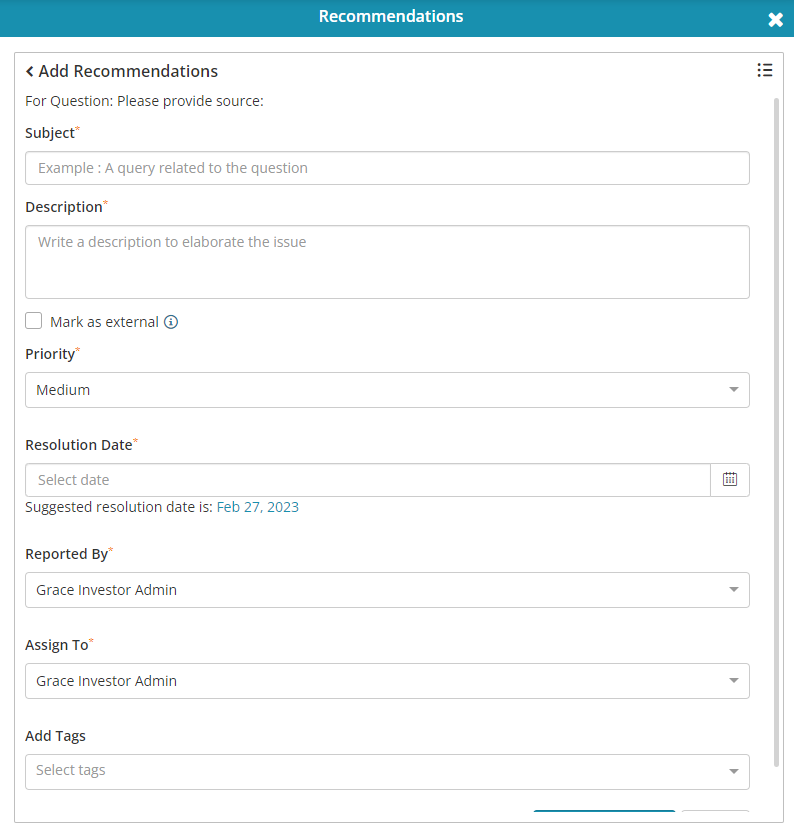Open the recommendations list view icon
This screenshot has width=794, height=836.
[x=765, y=70]
